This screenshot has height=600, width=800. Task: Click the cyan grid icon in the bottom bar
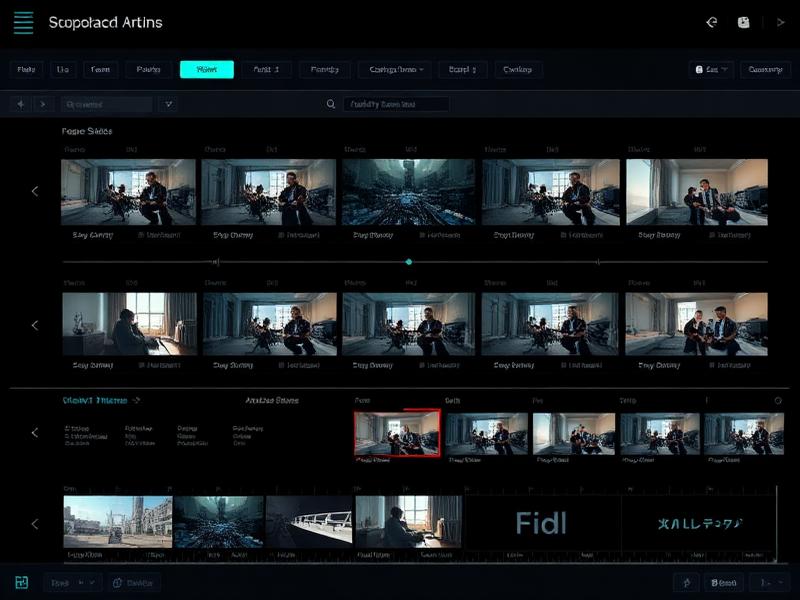point(21,582)
